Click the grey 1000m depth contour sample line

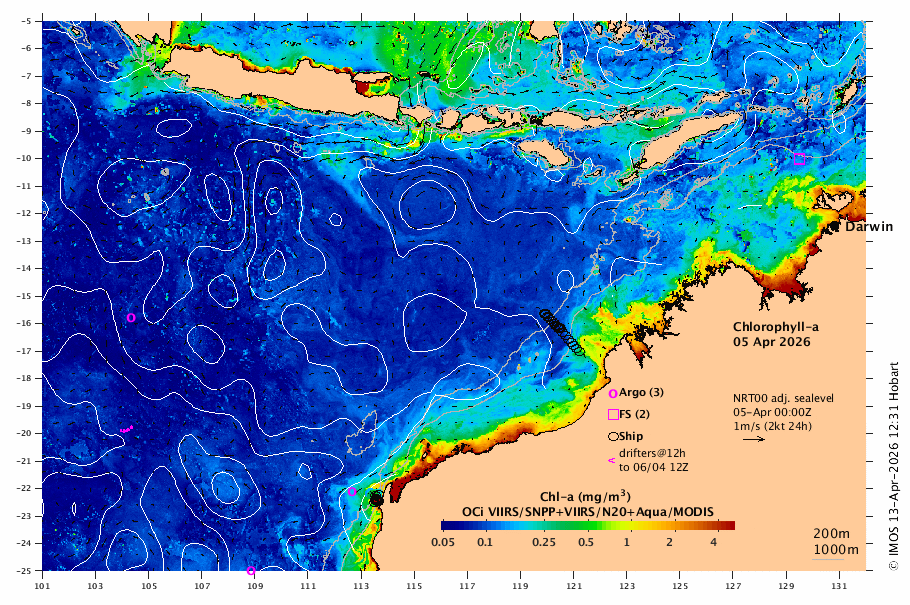coord(828,559)
